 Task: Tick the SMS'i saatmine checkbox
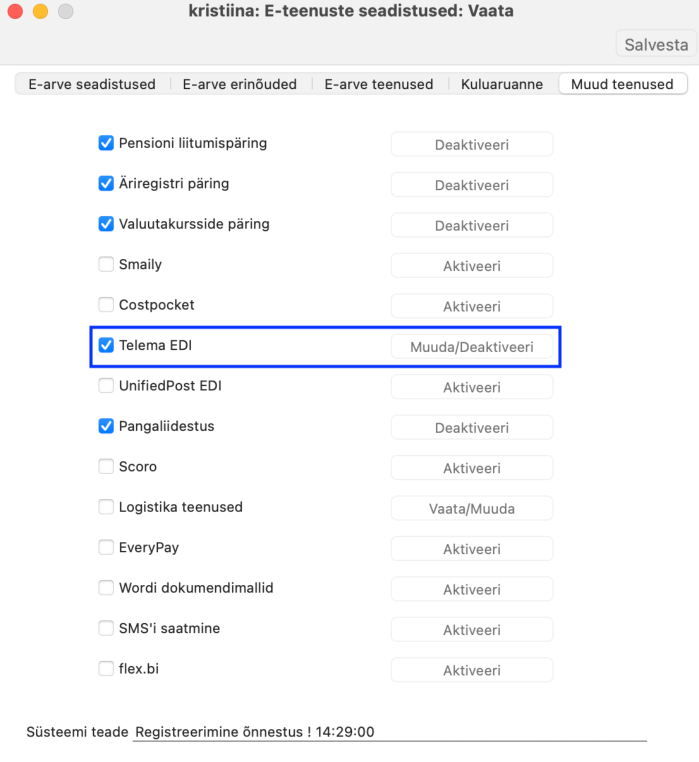(x=106, y=628)
